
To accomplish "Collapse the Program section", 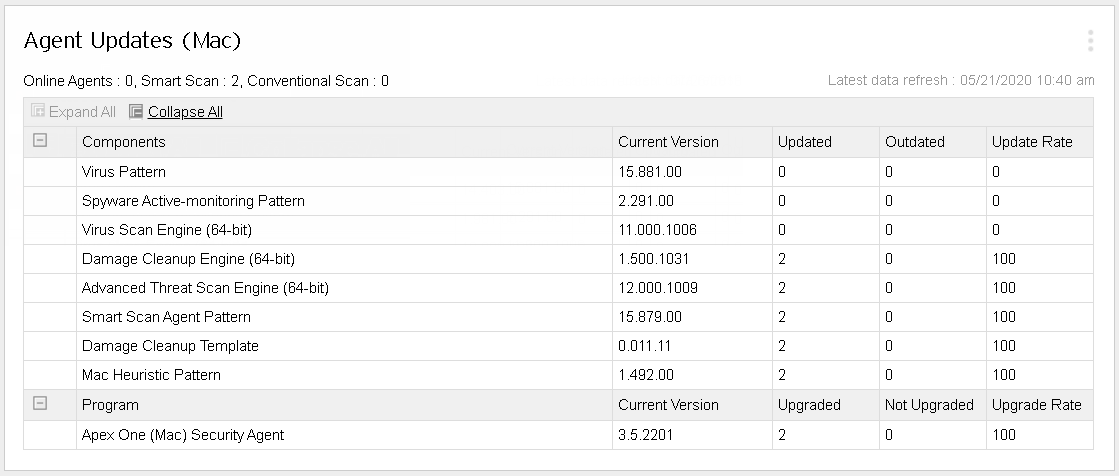I will [x=40, y=404].
